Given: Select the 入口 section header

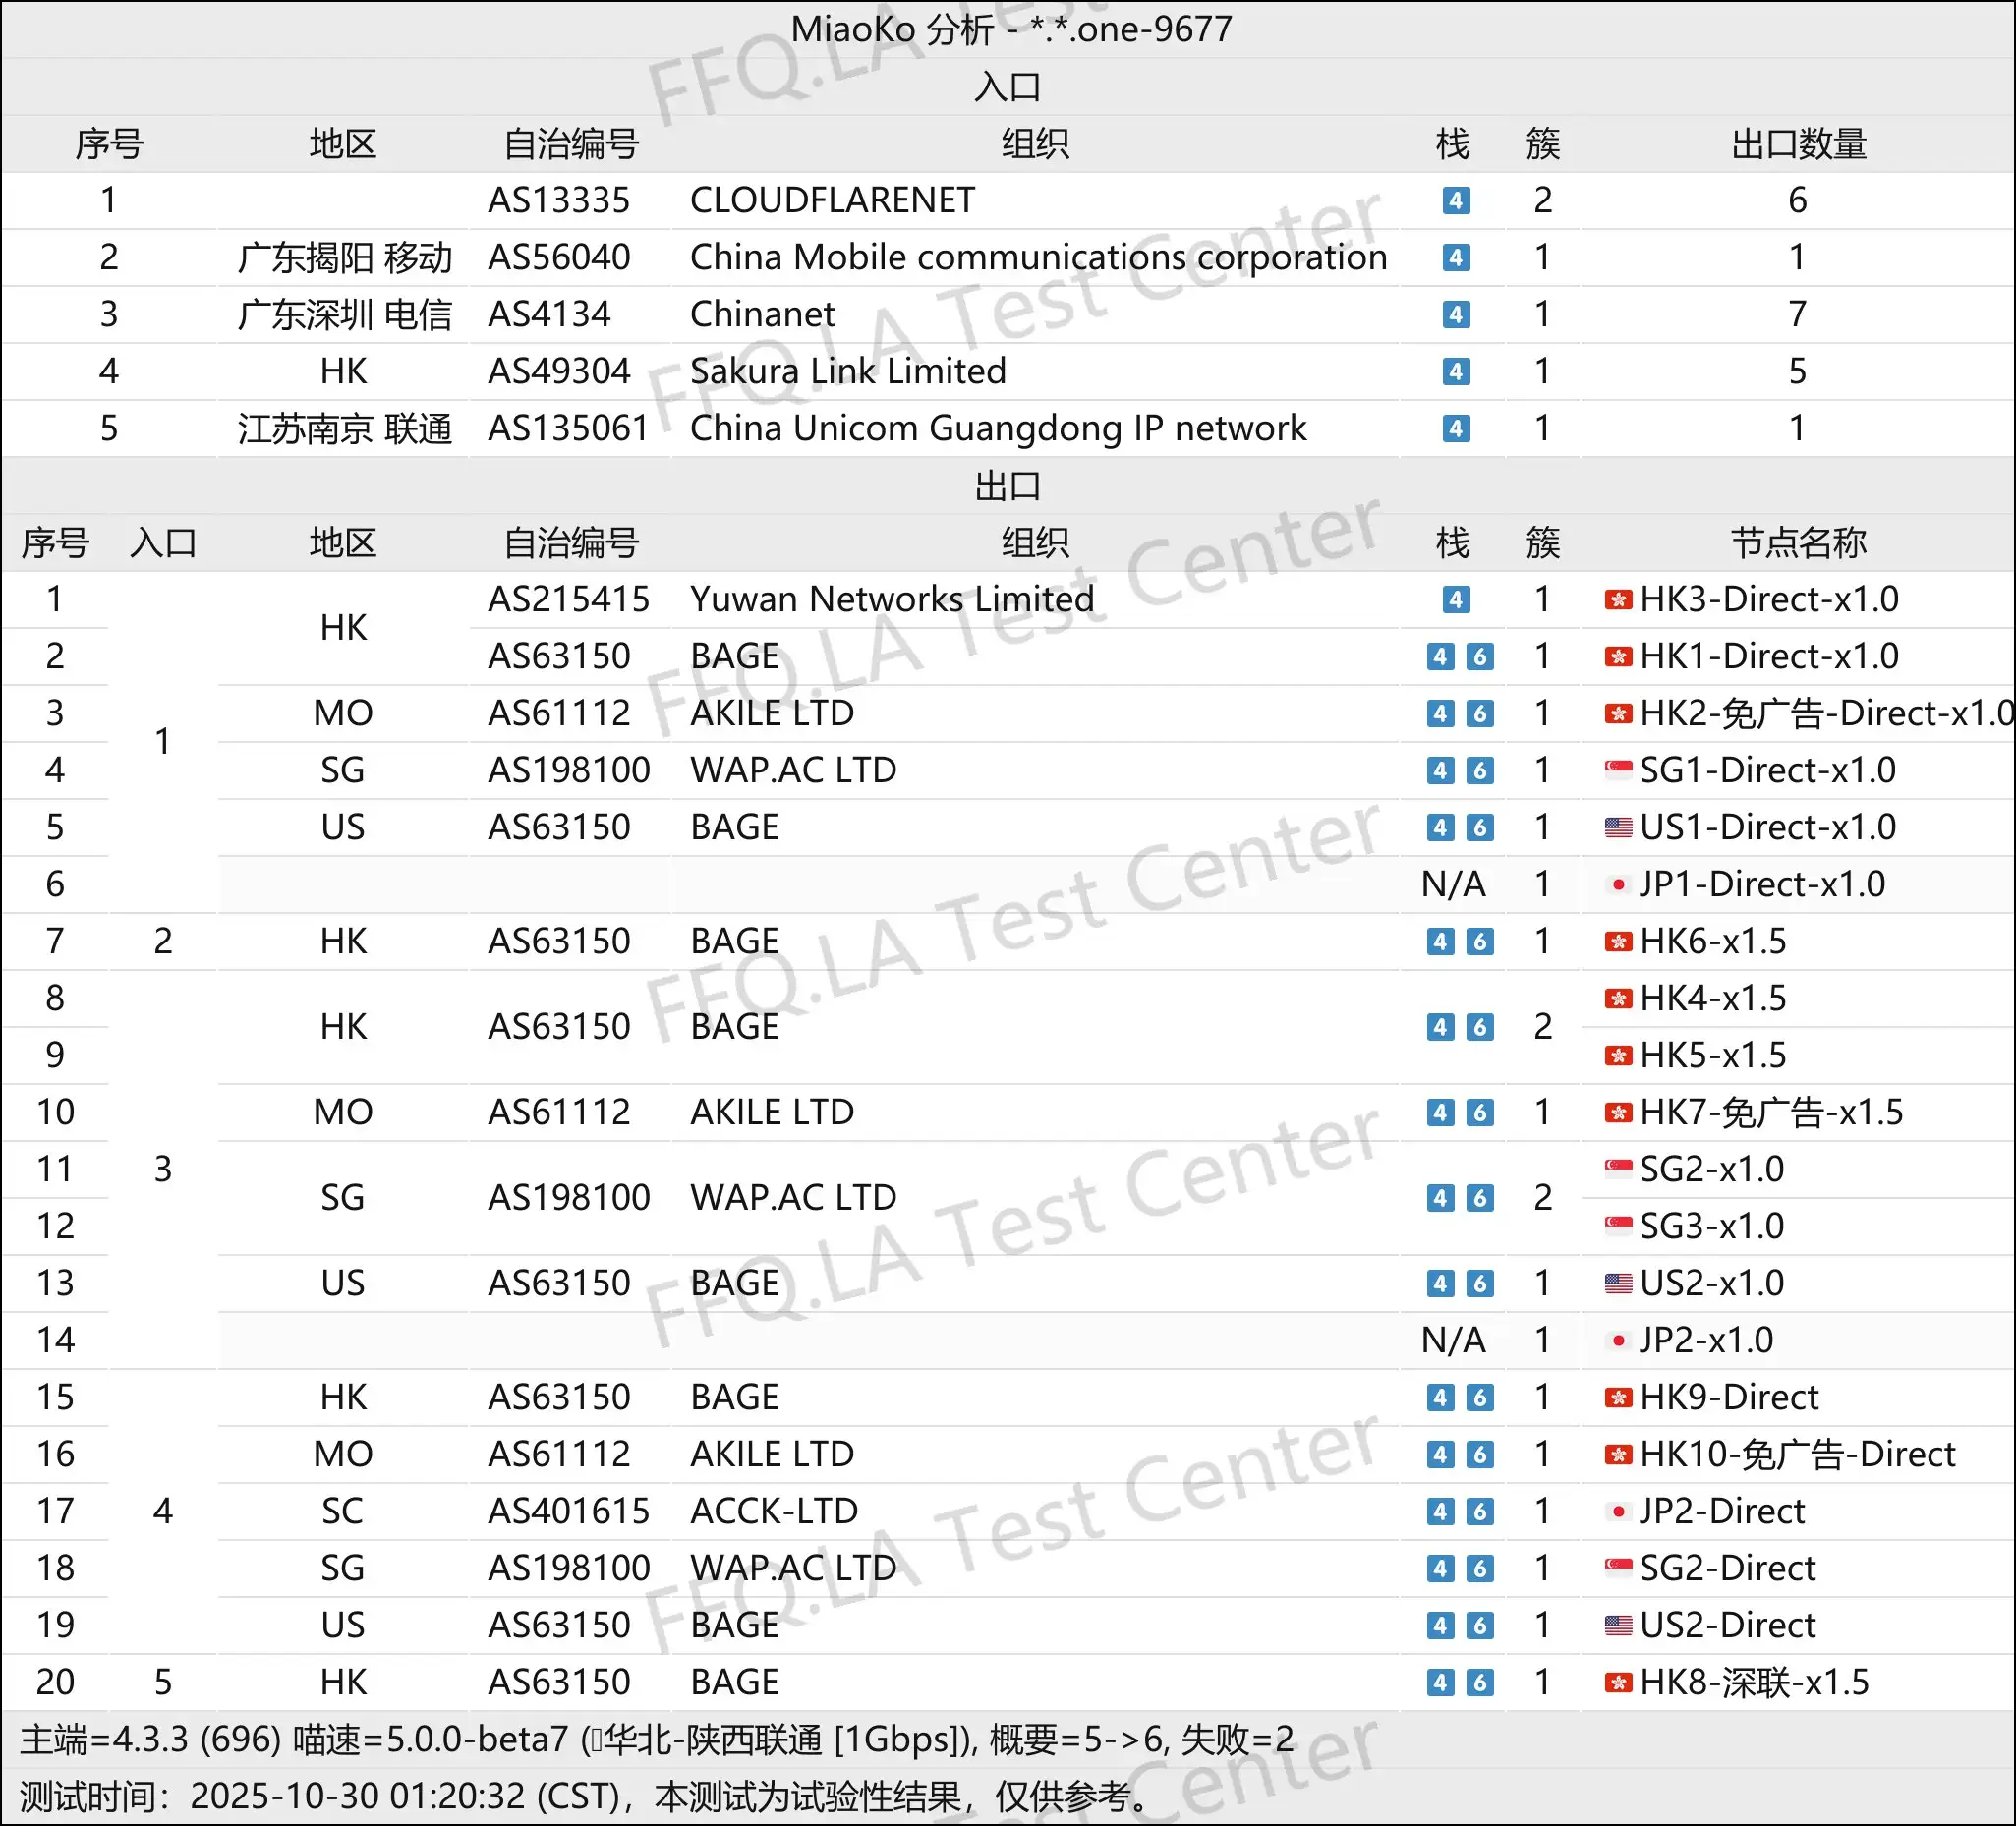Looking at the screenshot, I should 1007,87.
